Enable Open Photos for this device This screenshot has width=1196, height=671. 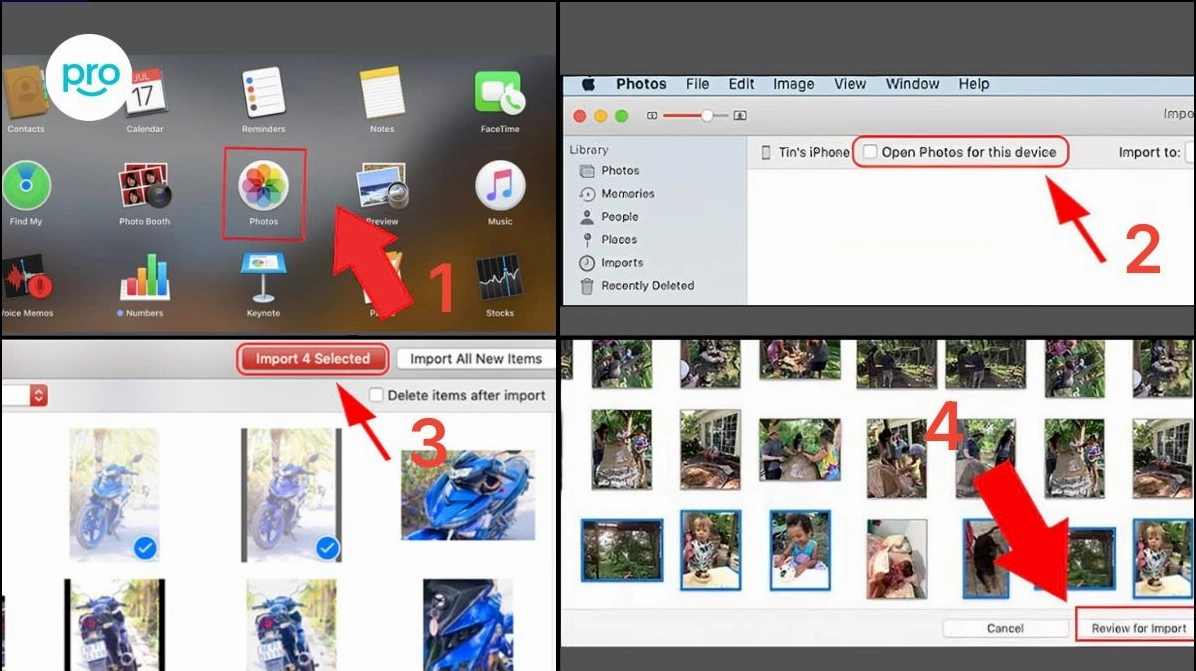click(x=870, y=152)
